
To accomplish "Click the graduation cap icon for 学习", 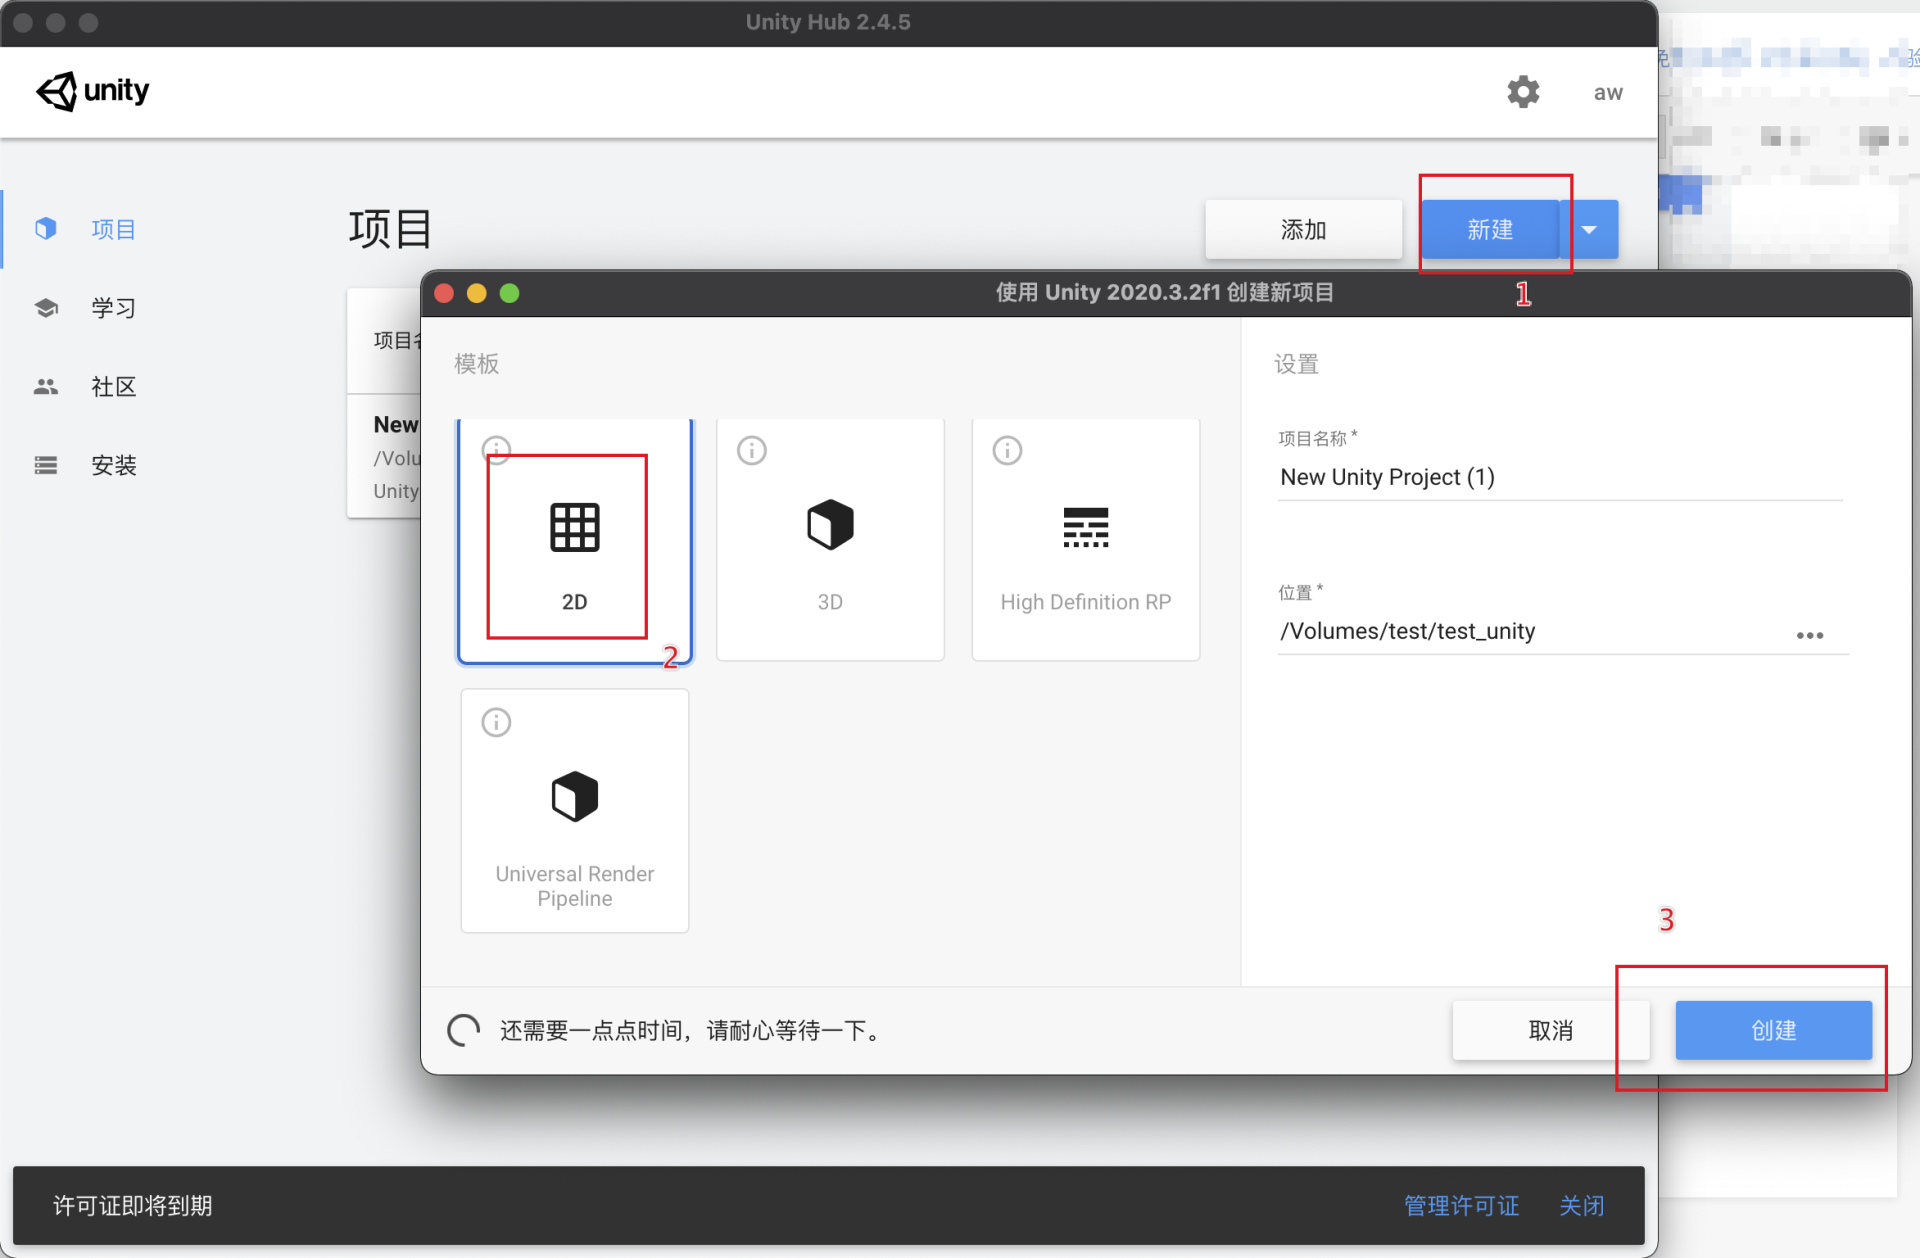I will tap(46, 308).
